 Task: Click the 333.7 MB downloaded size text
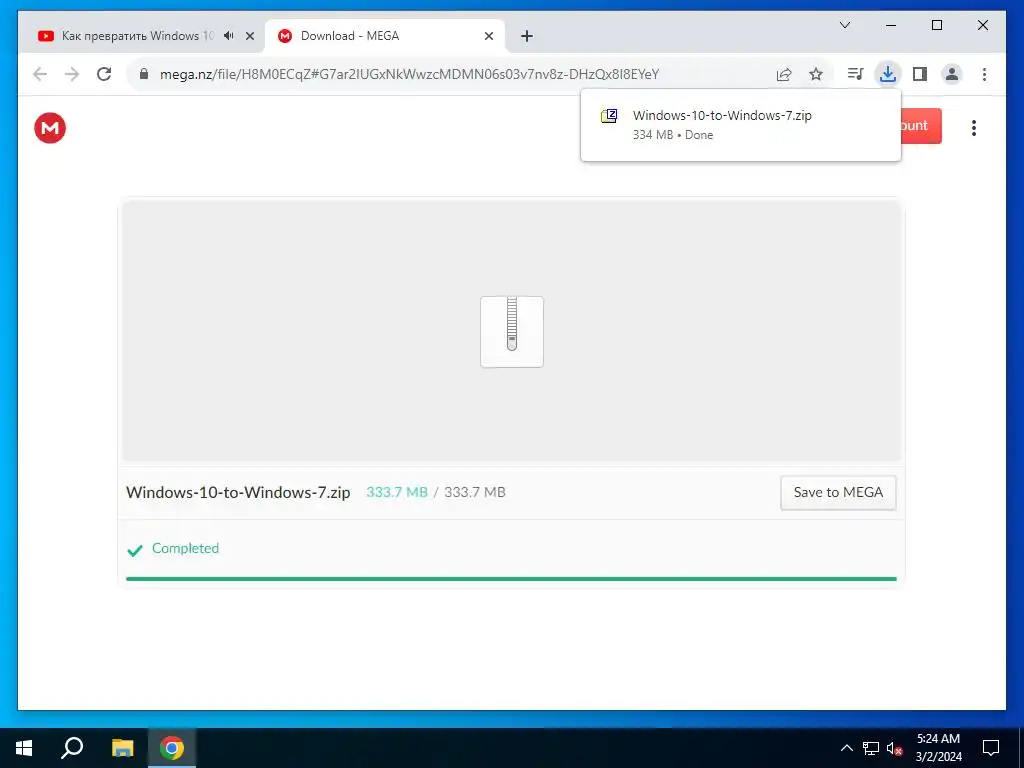coord(396,492)
